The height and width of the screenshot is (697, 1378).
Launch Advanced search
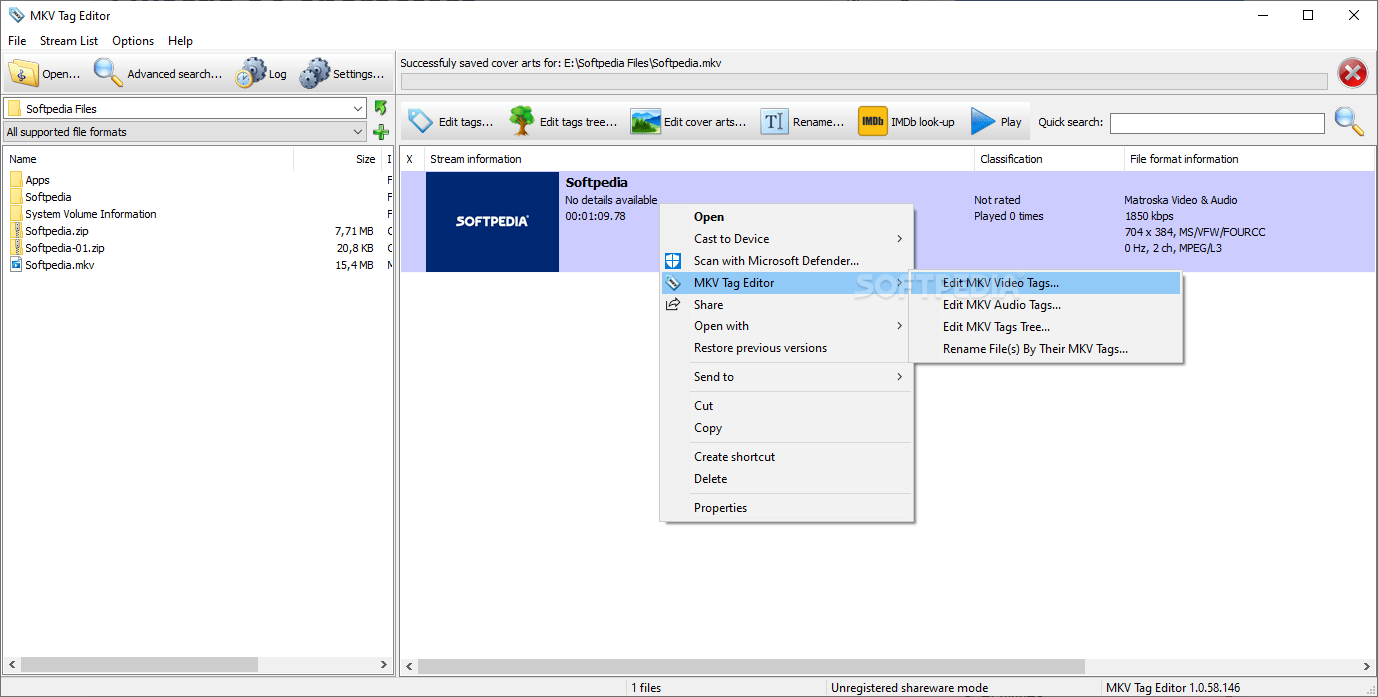pyautogui.click(x=158, y=73)
